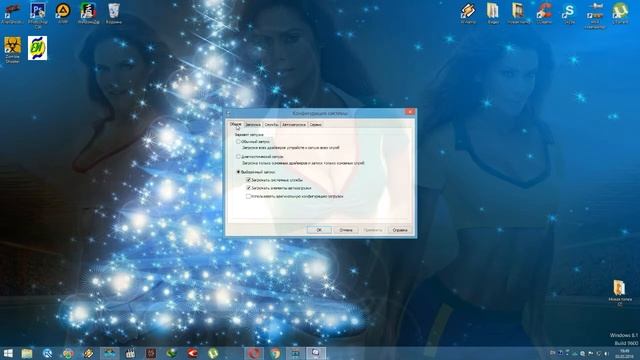Open the red CCleaner taskbar icon
This screenshot has height=360, width=640.
[192, 353]
